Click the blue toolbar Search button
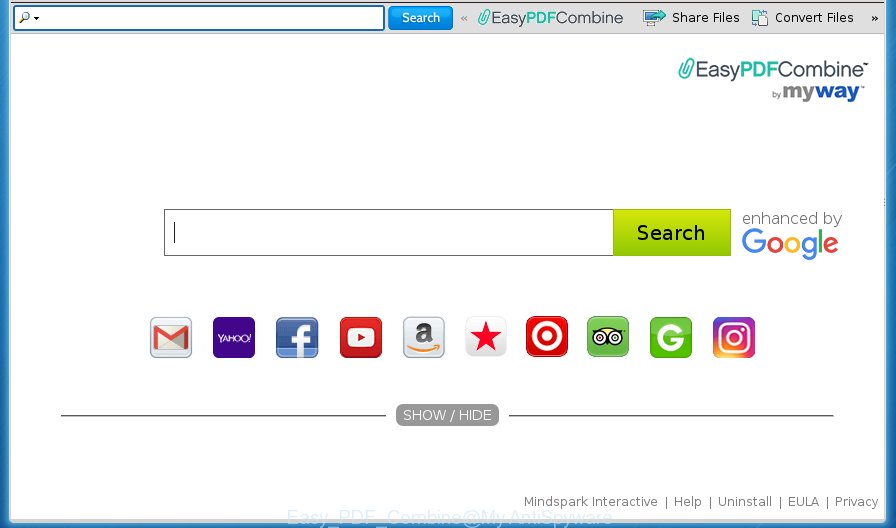Screen dimensions: 896x528 (421, 18)
